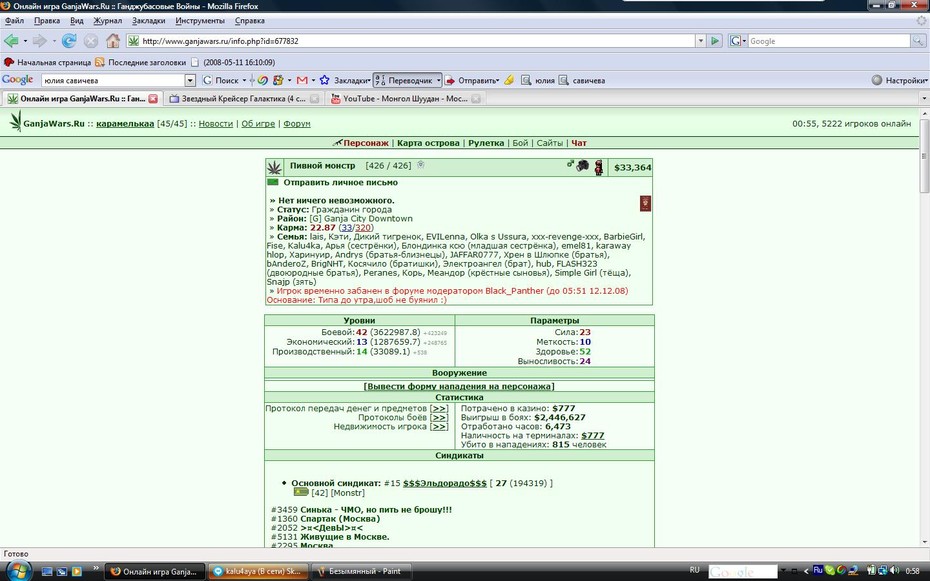Click the envelope icon beside Отправить личное письмо
This screenshot has height=581, width=930.
273,182
